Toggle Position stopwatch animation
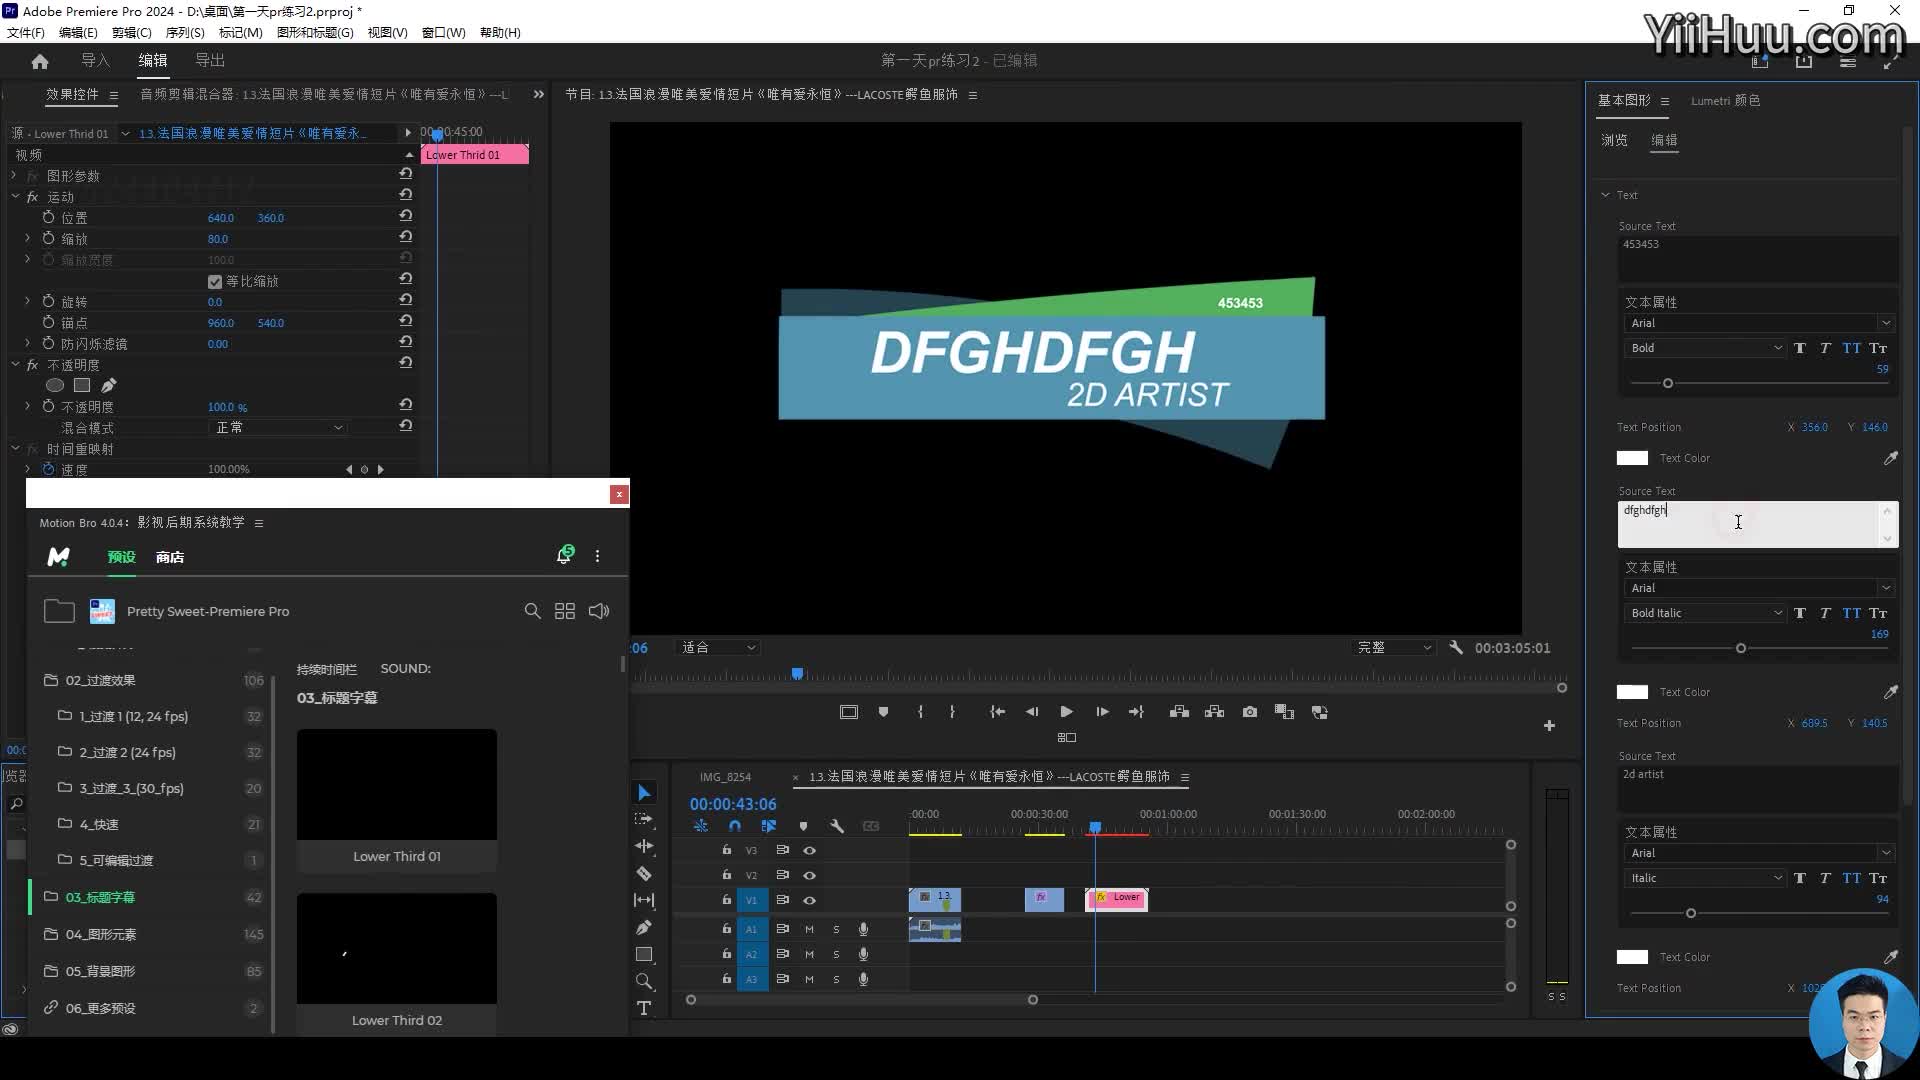 click(x=48, y=217)
